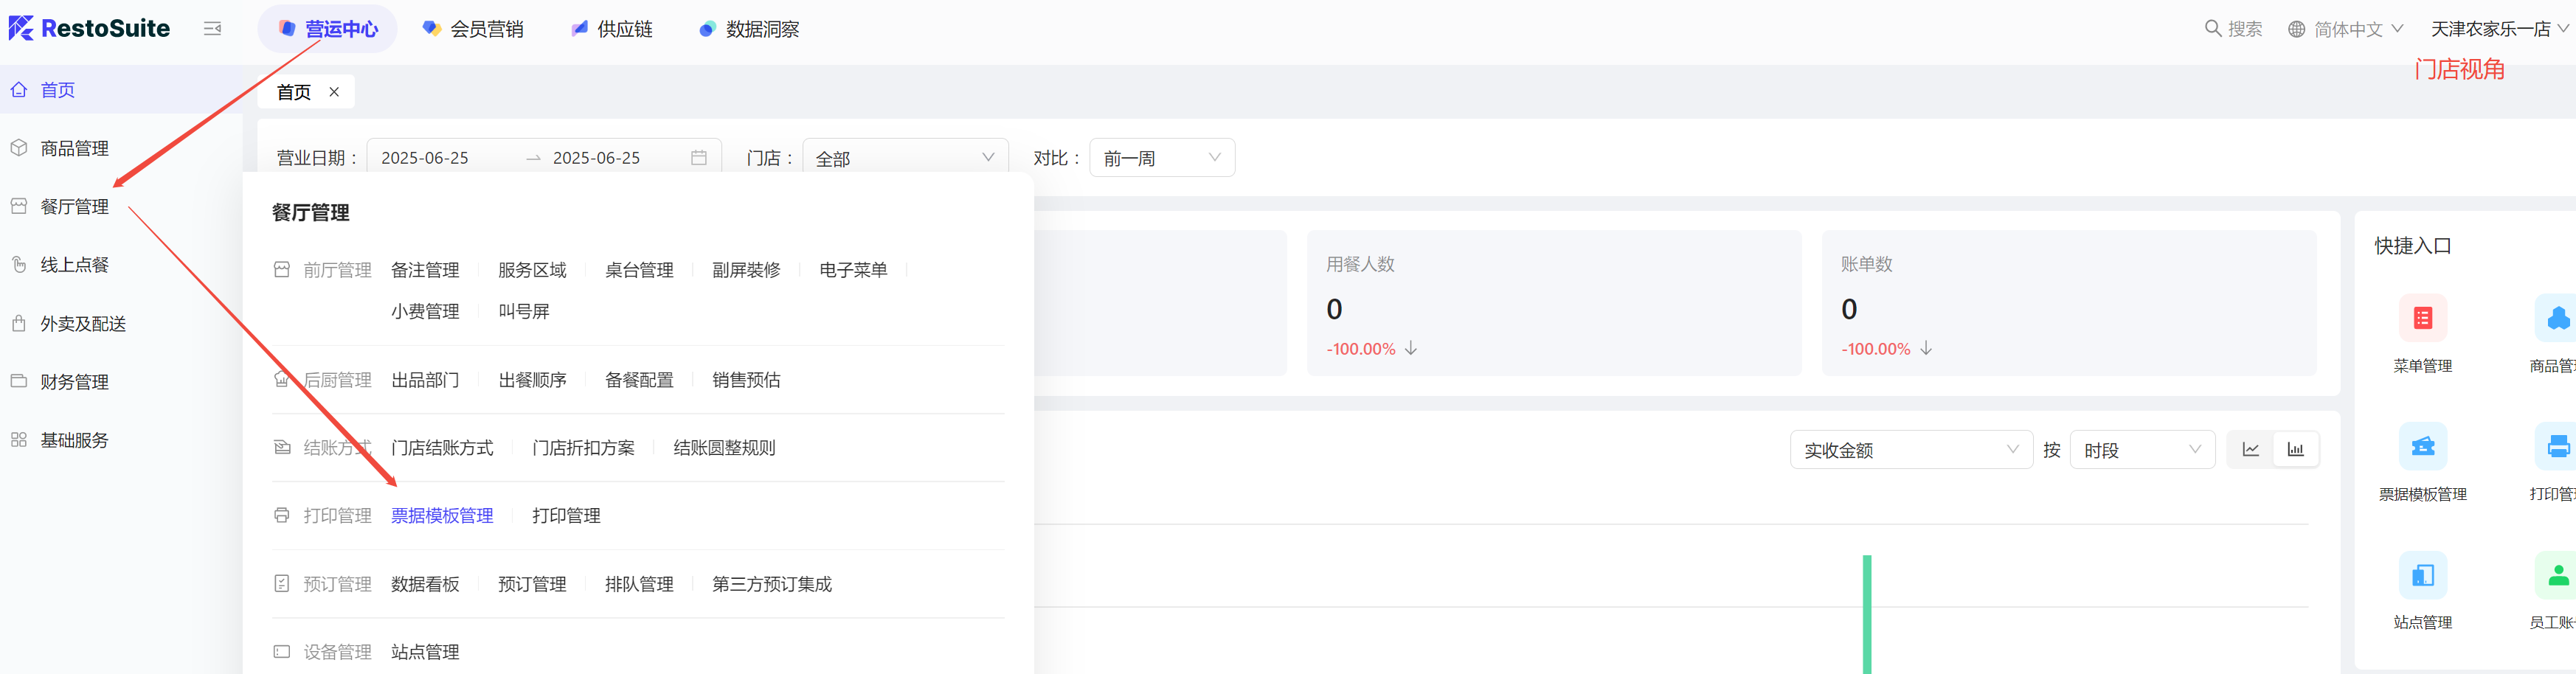Open the 简体中文 language dropdown
2576x674 pixels.
point(2358,29)
